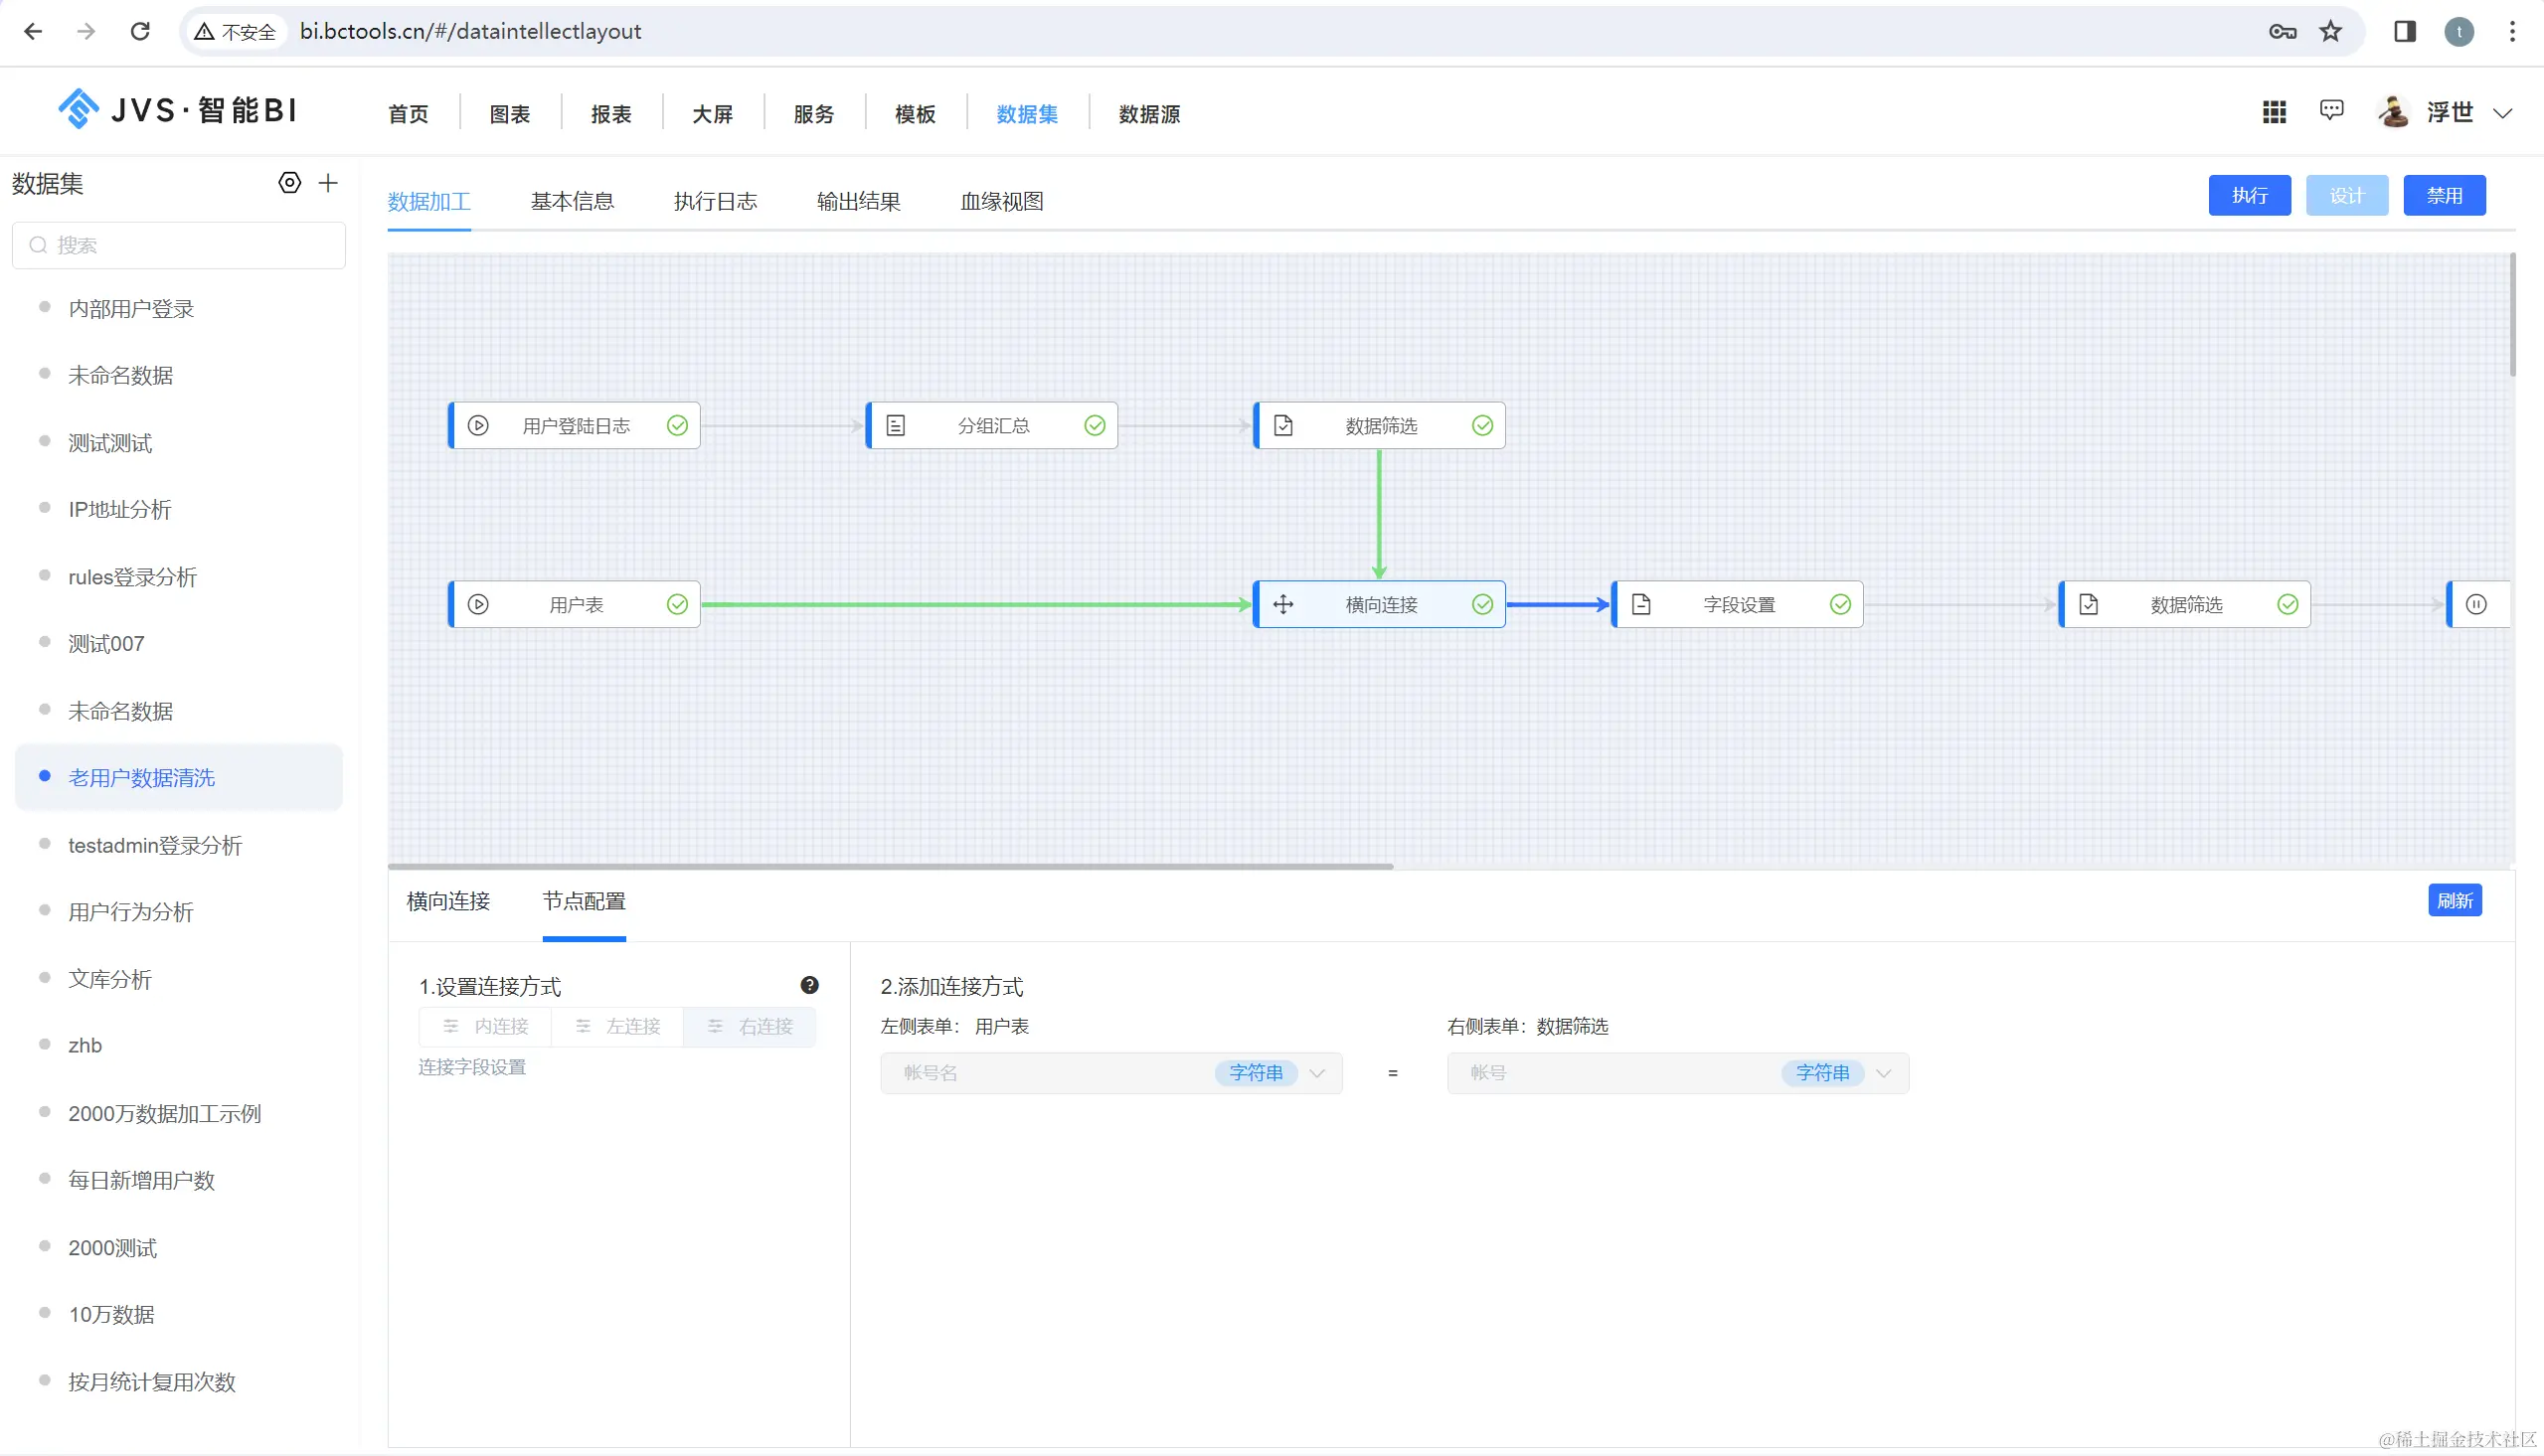Switch to the 执行日志 tab
The image size is (2544, 1456).
pyautogui.click(x=715, y=201)
